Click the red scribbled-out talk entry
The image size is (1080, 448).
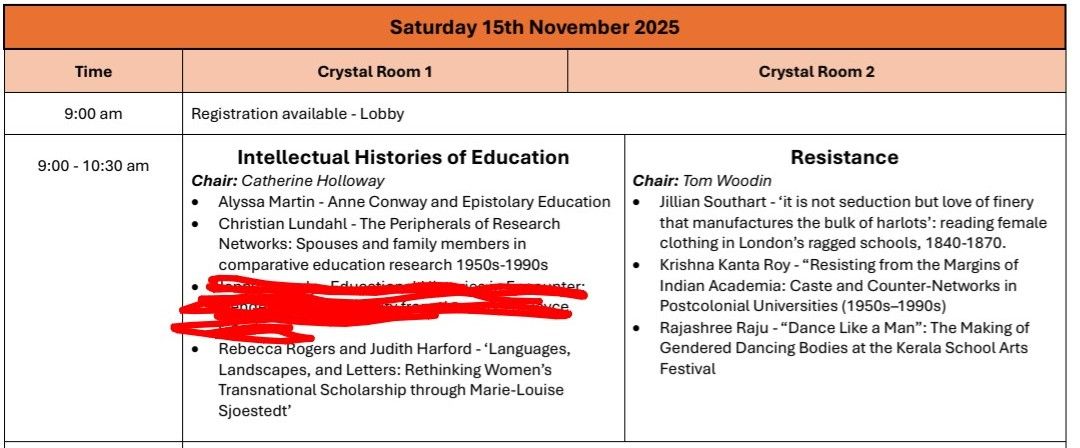click(380, 306)
